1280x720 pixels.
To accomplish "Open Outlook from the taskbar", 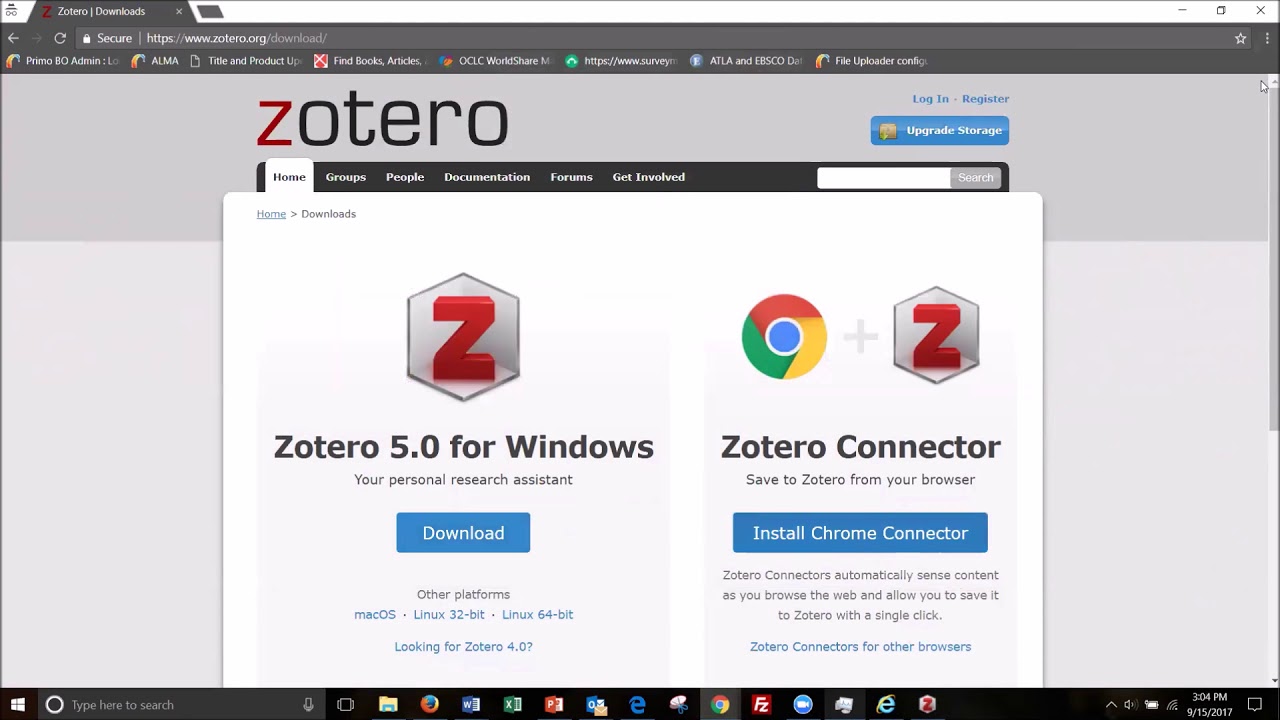I will 596,705.
